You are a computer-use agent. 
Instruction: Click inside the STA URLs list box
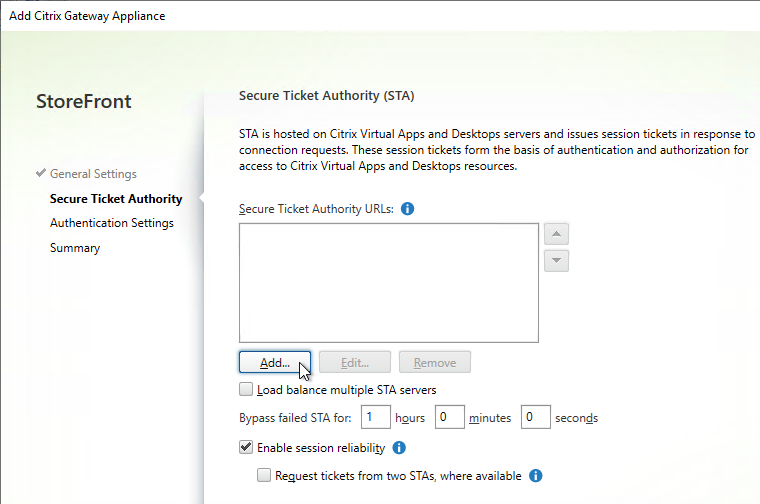[389, 283]
